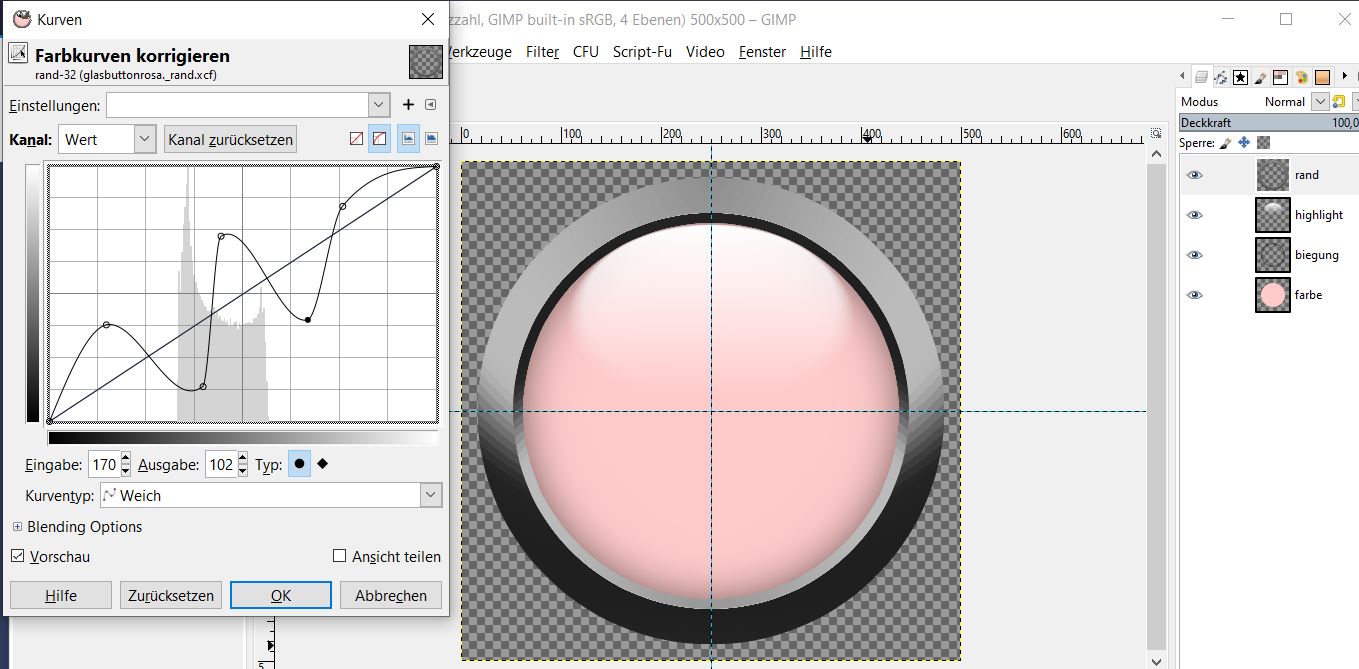The image size is (1359, 669).
Task: Open the Script-Fu menu
Action: (642, 52)
